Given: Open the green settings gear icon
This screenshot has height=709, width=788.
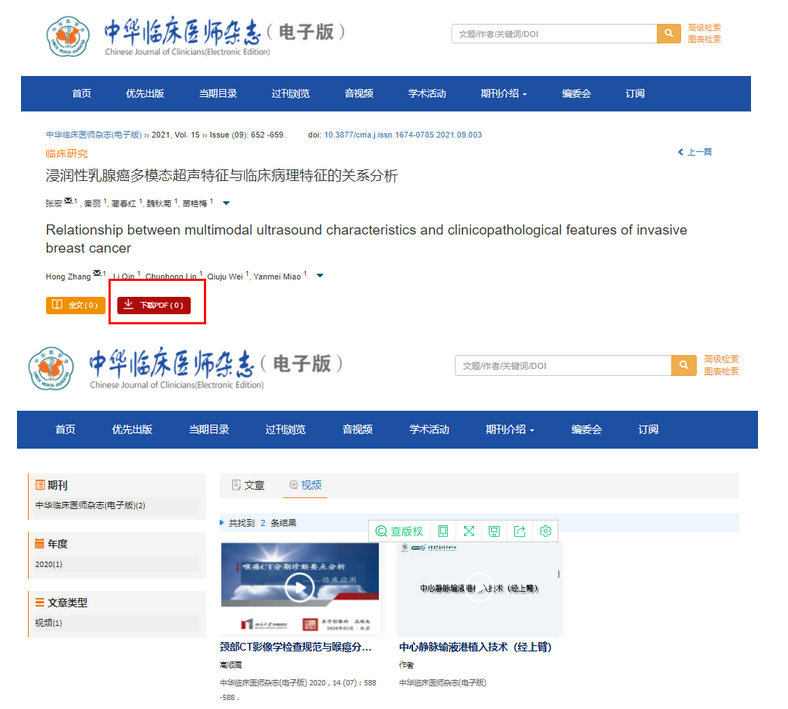Looking at the screenshot, I should pos(545,531).
